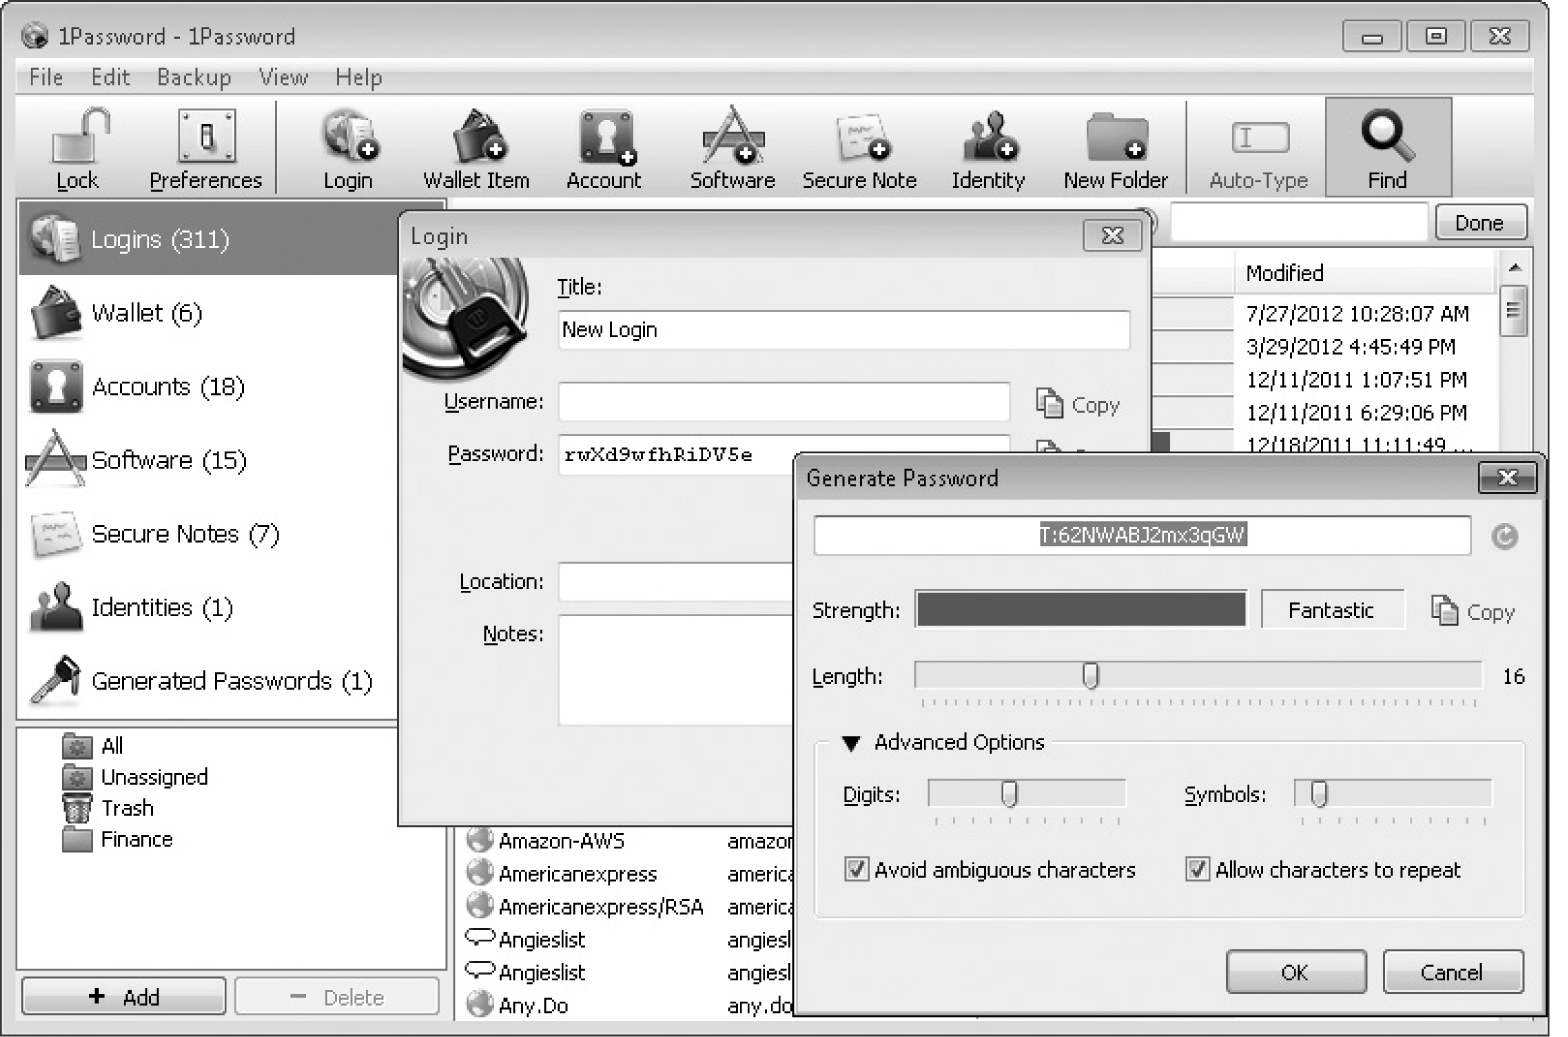Collapse the Advanced Options section
The width and height of the screenshot is (1568, 1037).
click(x=851, y=743)
